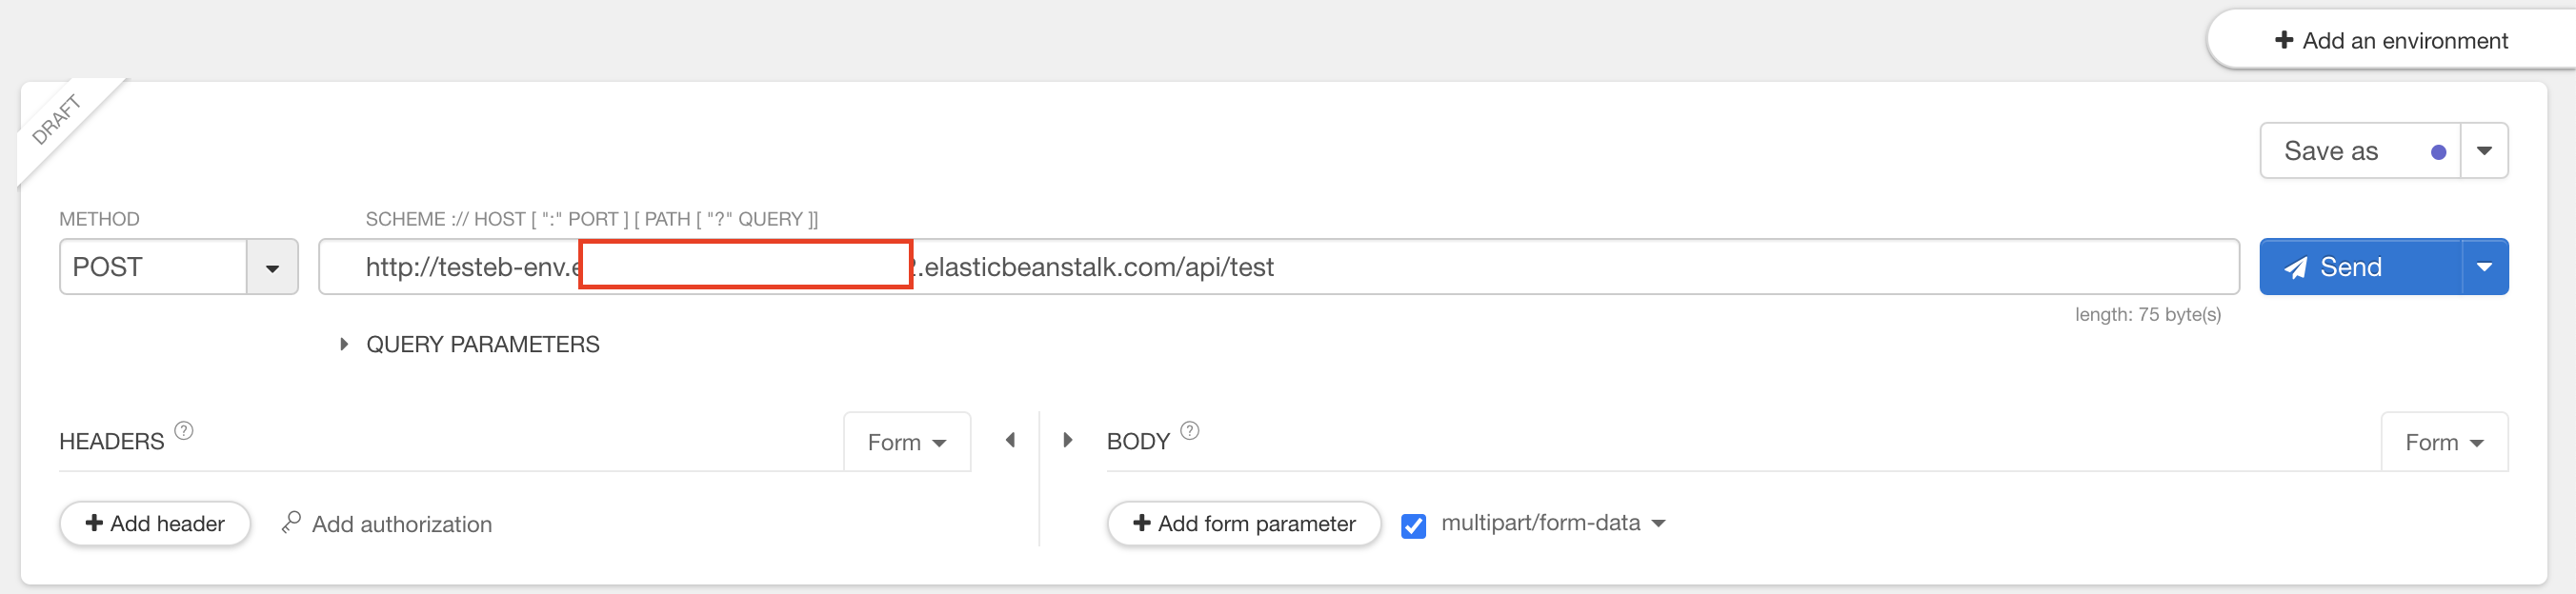Click the HEADERS help question mark icon
2576x594 pixels.
pyautogui.click(x=184, y=431)
